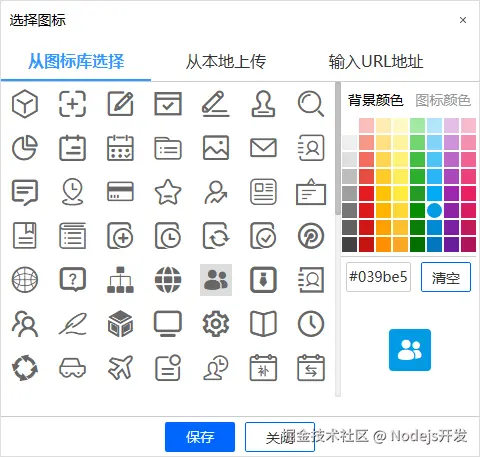The width and height of the screenshot is (480, 457).
Task: Select the tie badge icon
Action: [263, 280]
